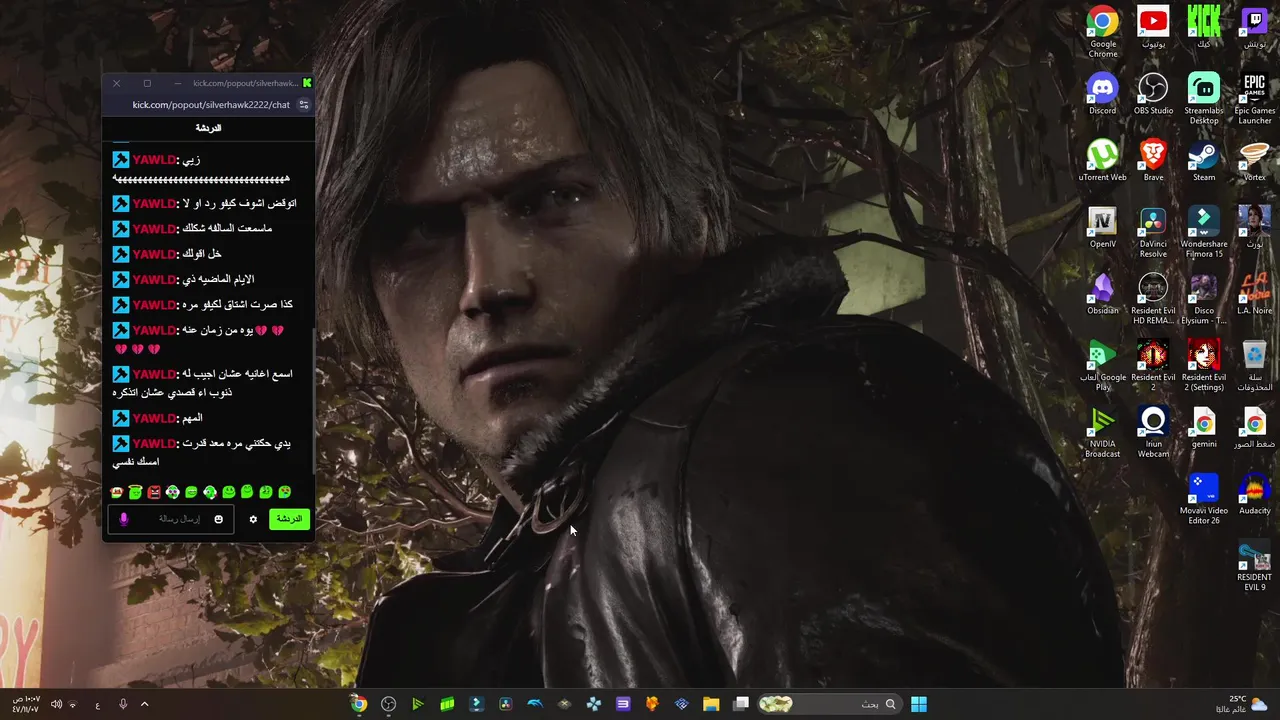Open the Steam desktop shortcut

click(x=1204, y=160)
